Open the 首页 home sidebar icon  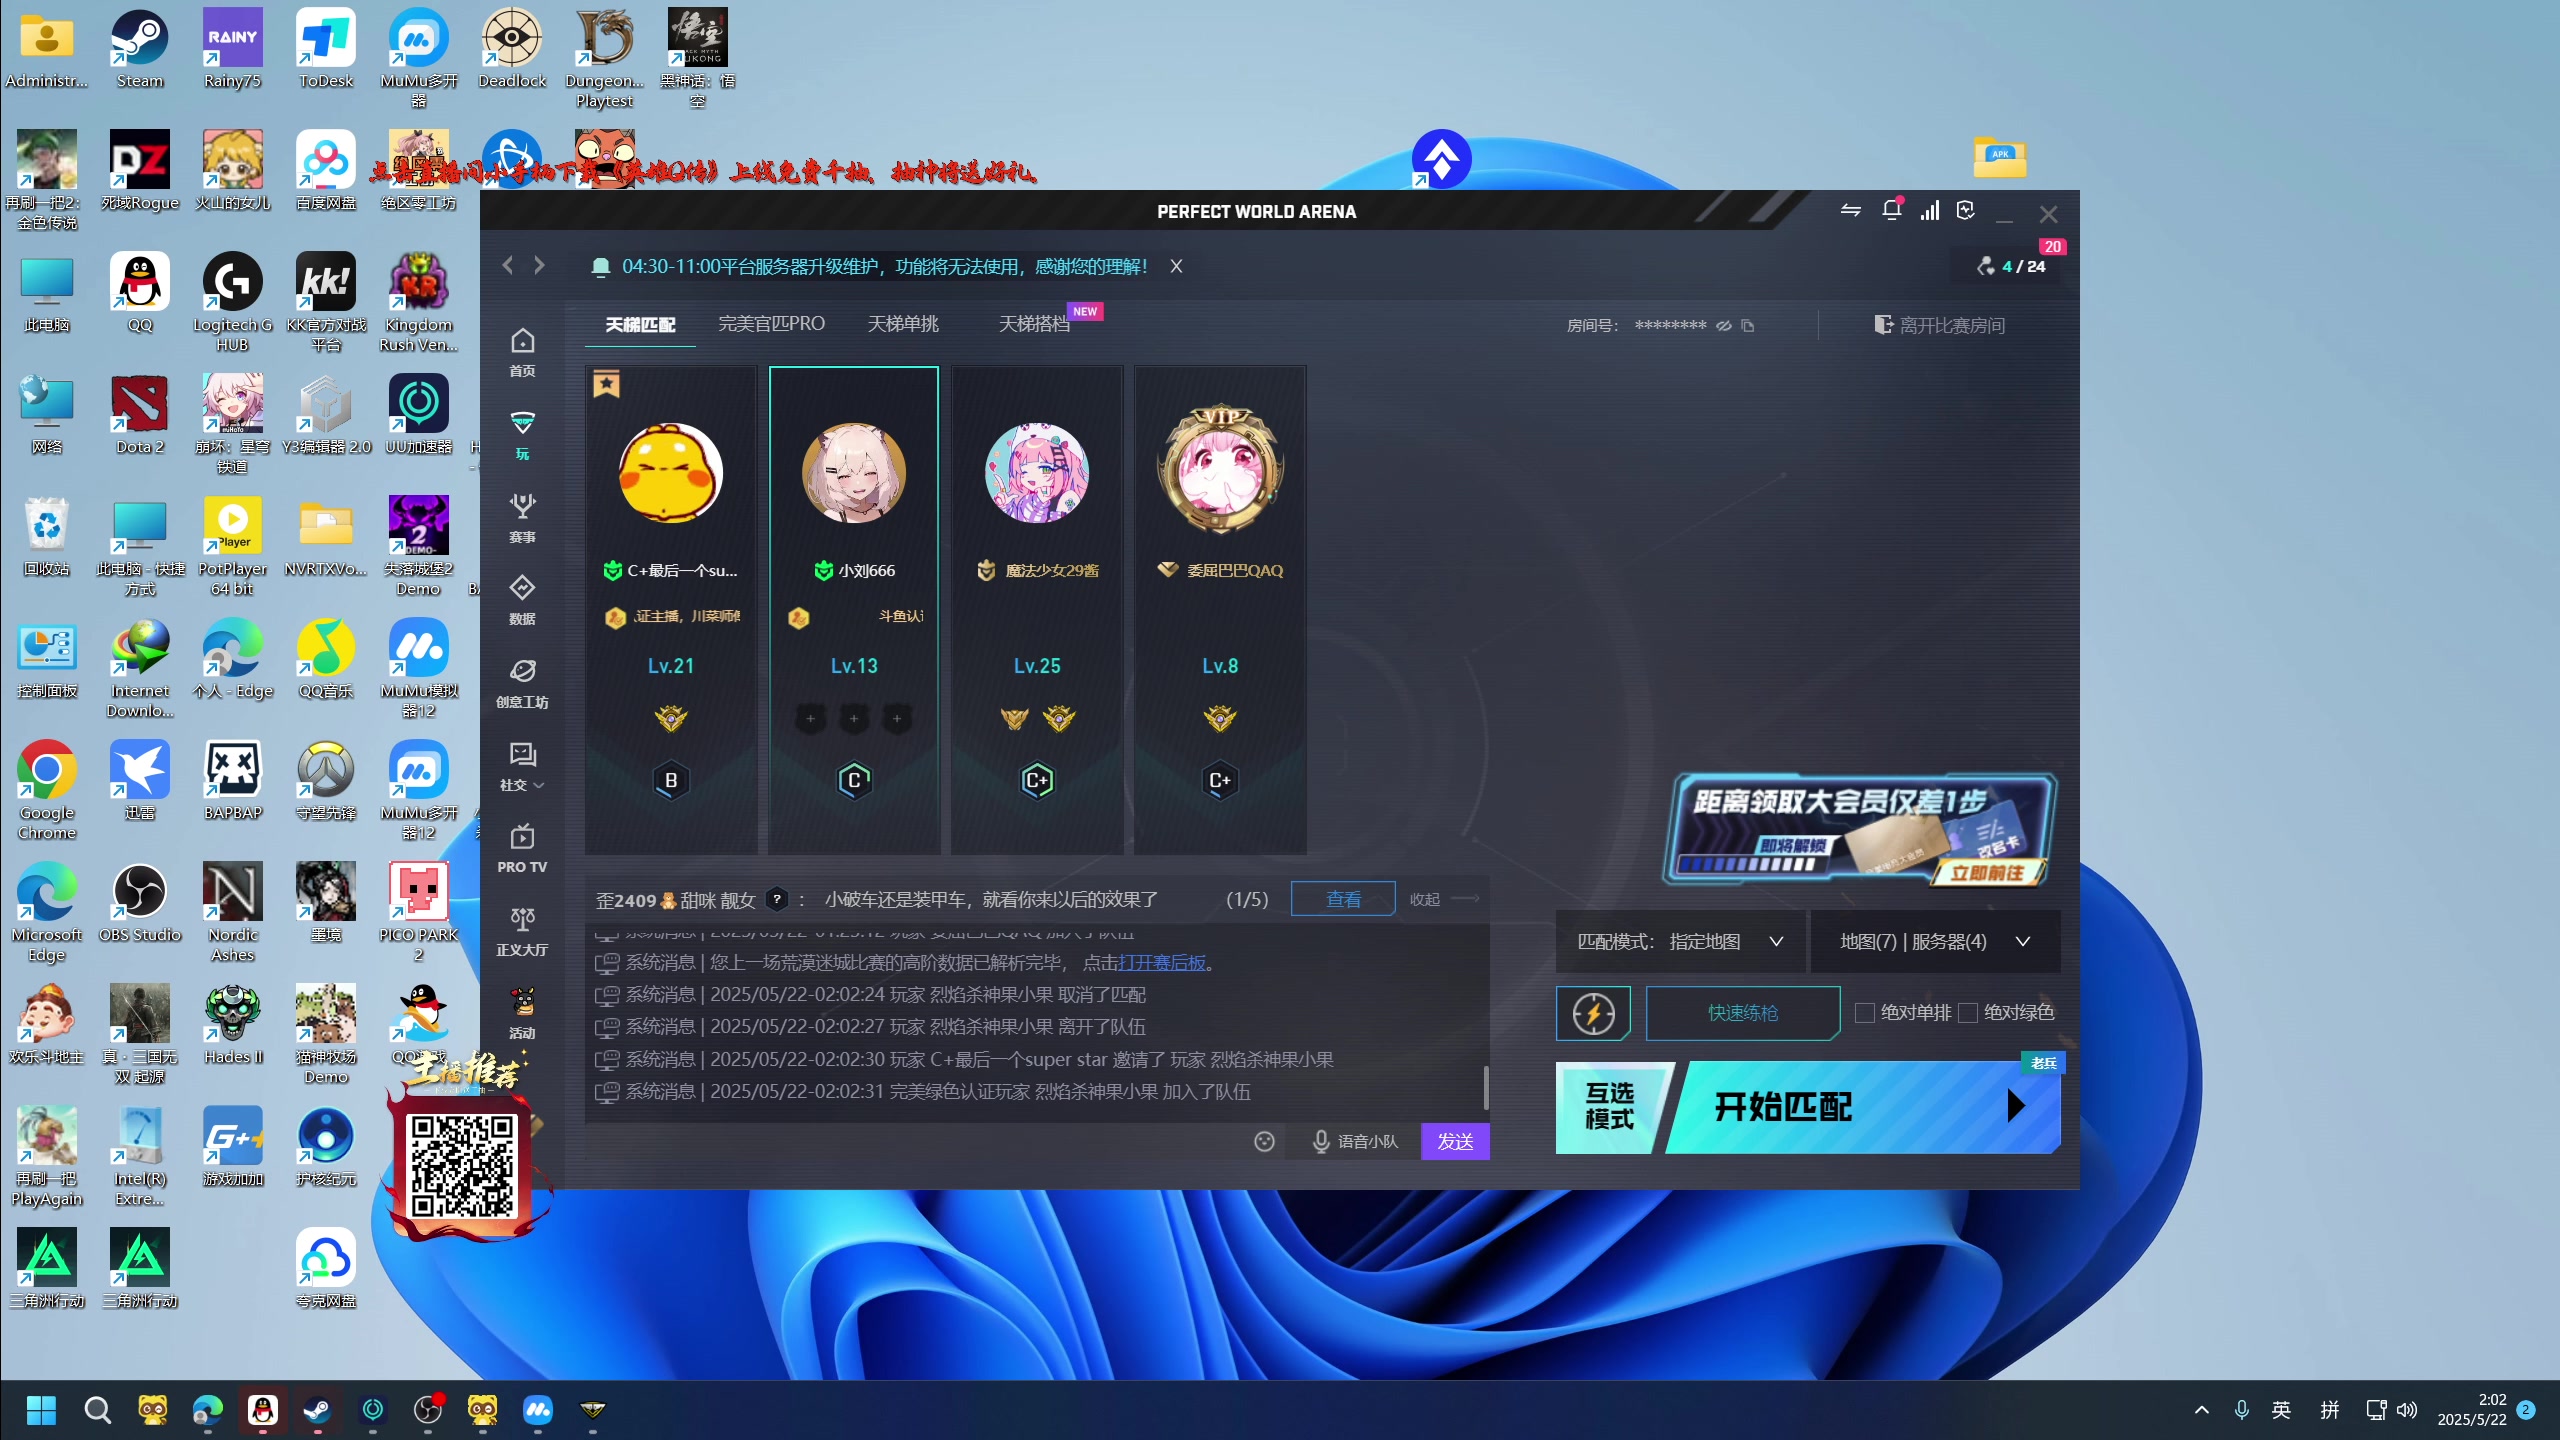click(522, 352)
